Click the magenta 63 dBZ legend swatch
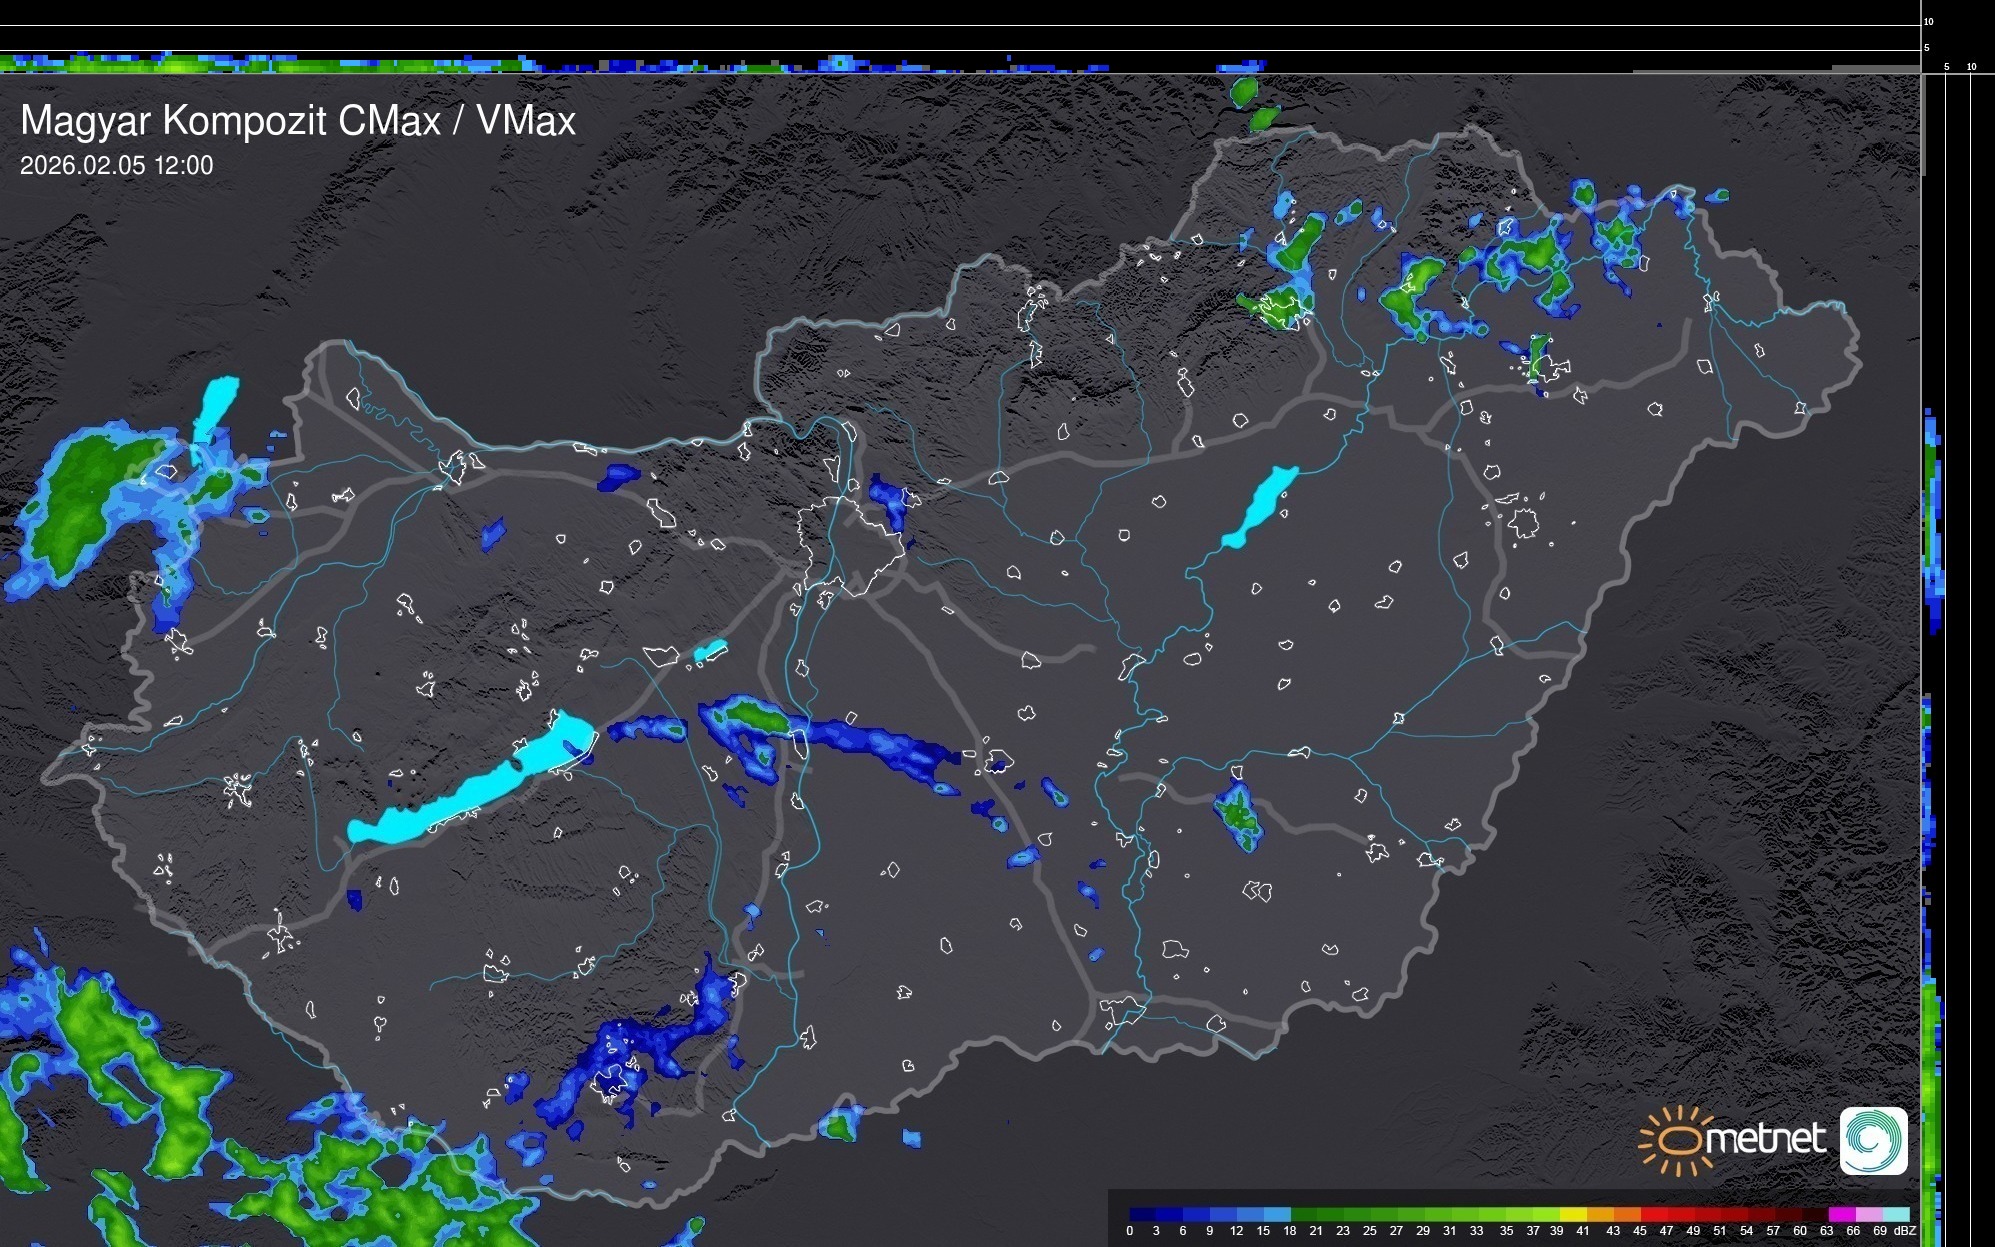Viewport: 1995px width, 1247px height. 1841,1214
